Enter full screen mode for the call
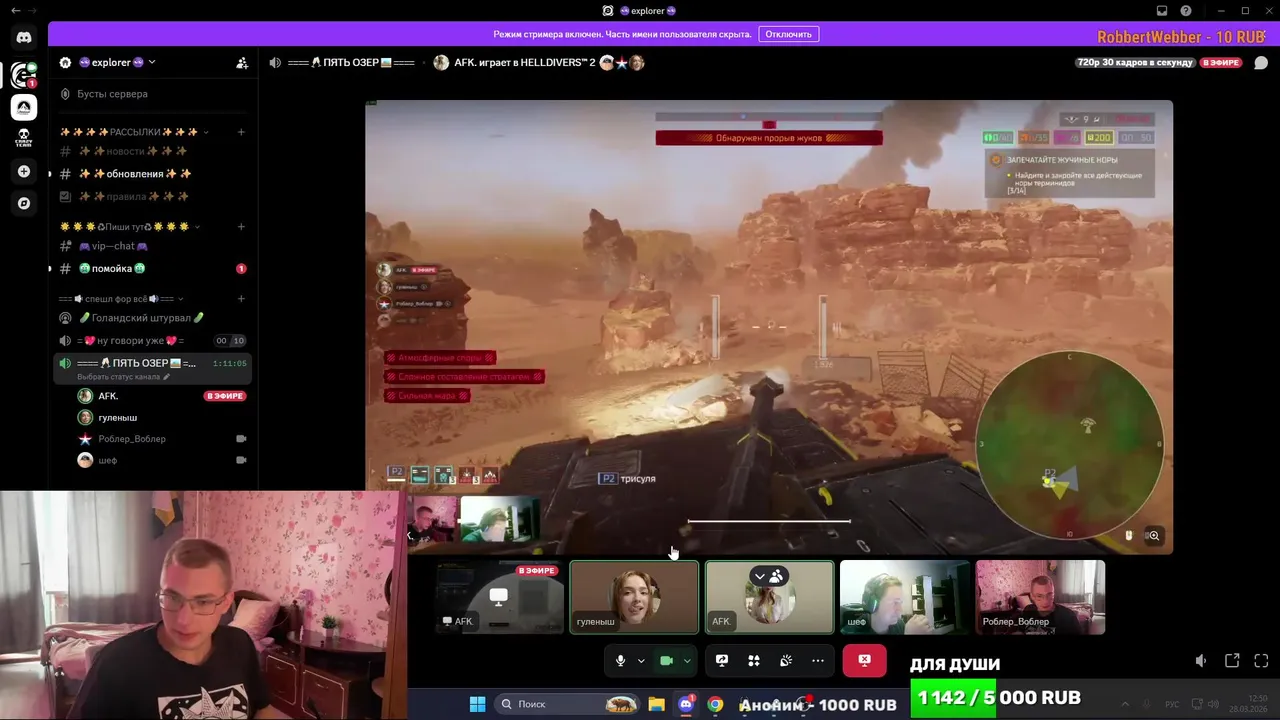Screen dimensions: 1280x720 pos(1261,661)
